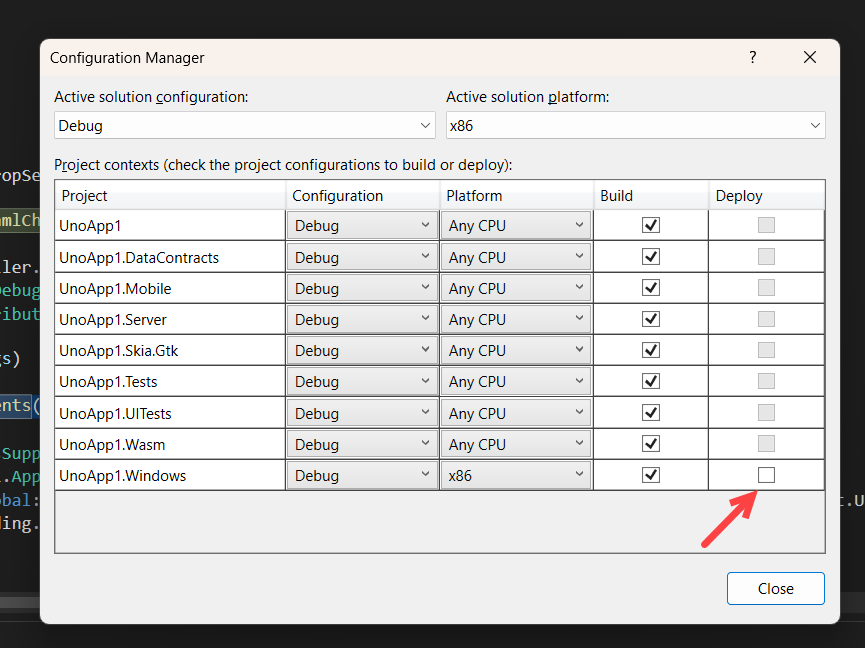
Task: Toggle Build for UnoApp1.Skia.Gtk
Action: point(651,349)
